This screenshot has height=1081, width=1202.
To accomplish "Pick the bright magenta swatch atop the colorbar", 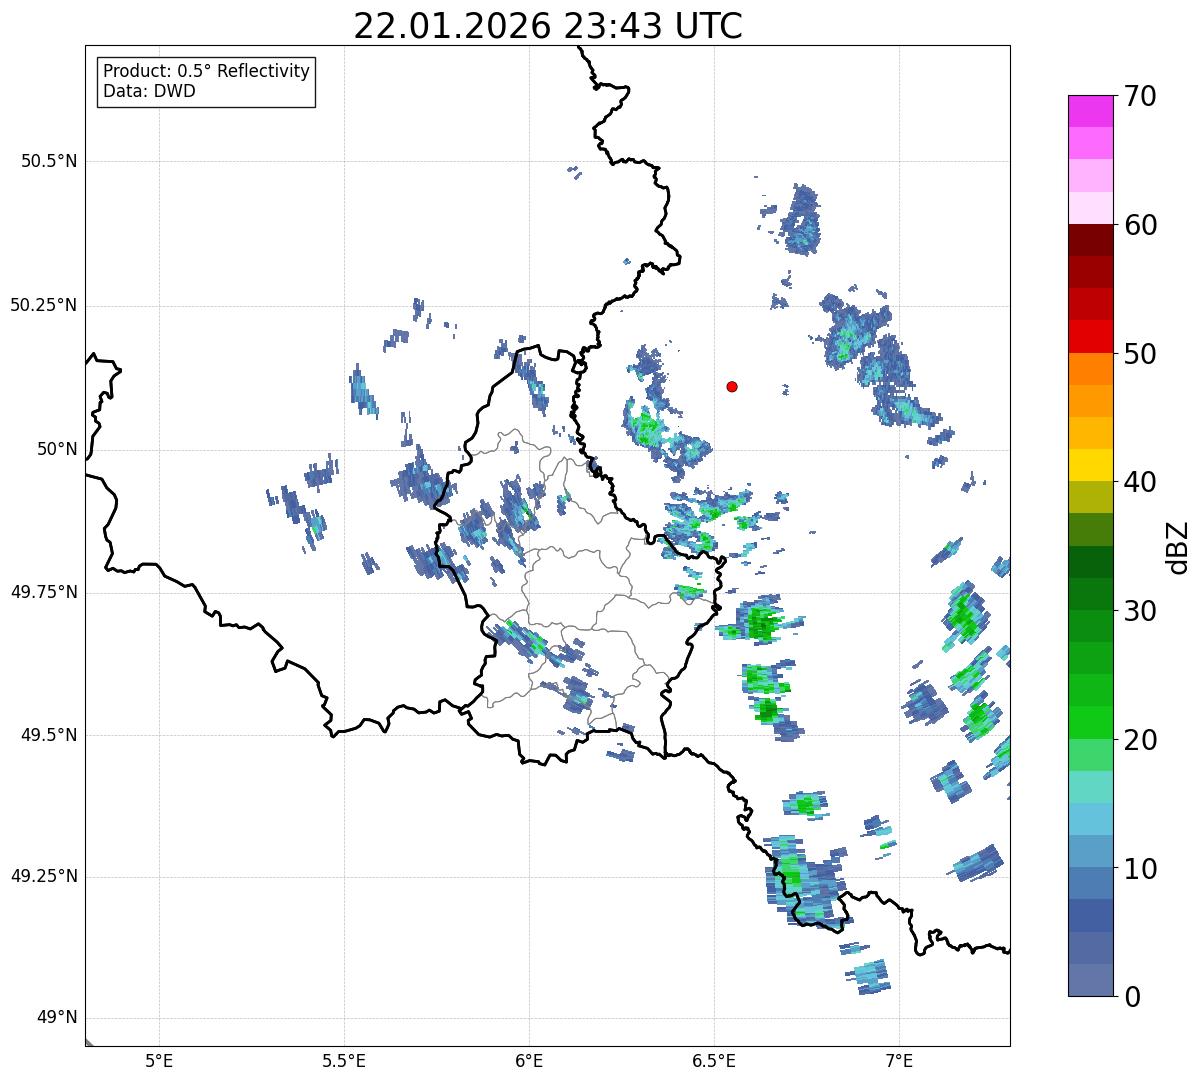I will tap(1090, 111).
